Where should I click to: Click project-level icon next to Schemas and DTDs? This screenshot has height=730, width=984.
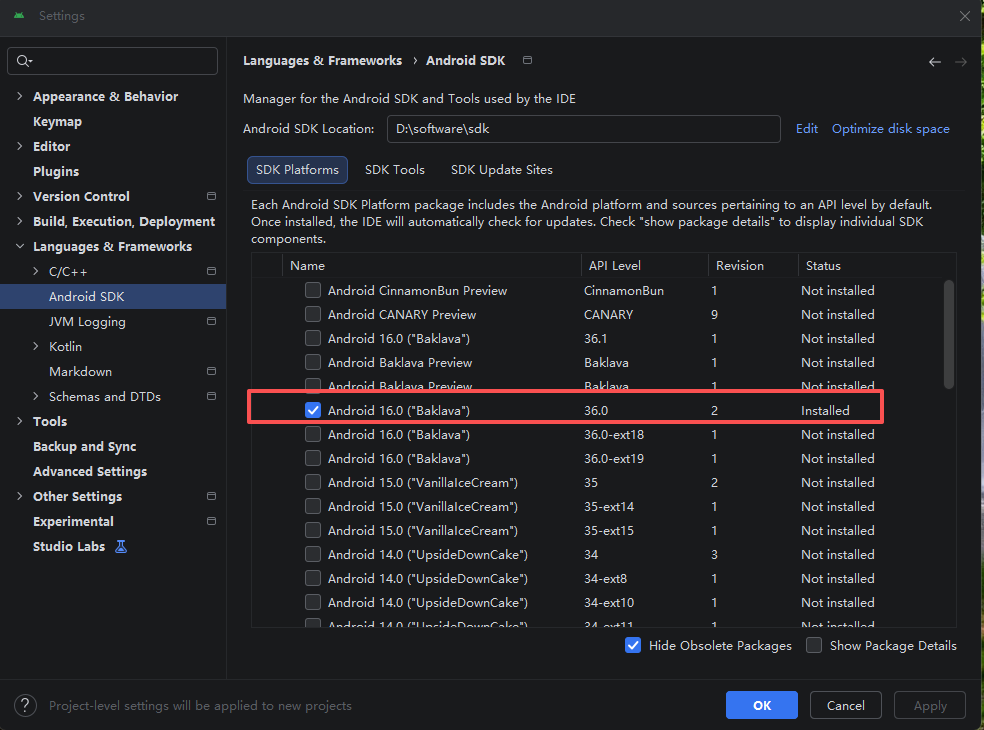coord(211,396)
